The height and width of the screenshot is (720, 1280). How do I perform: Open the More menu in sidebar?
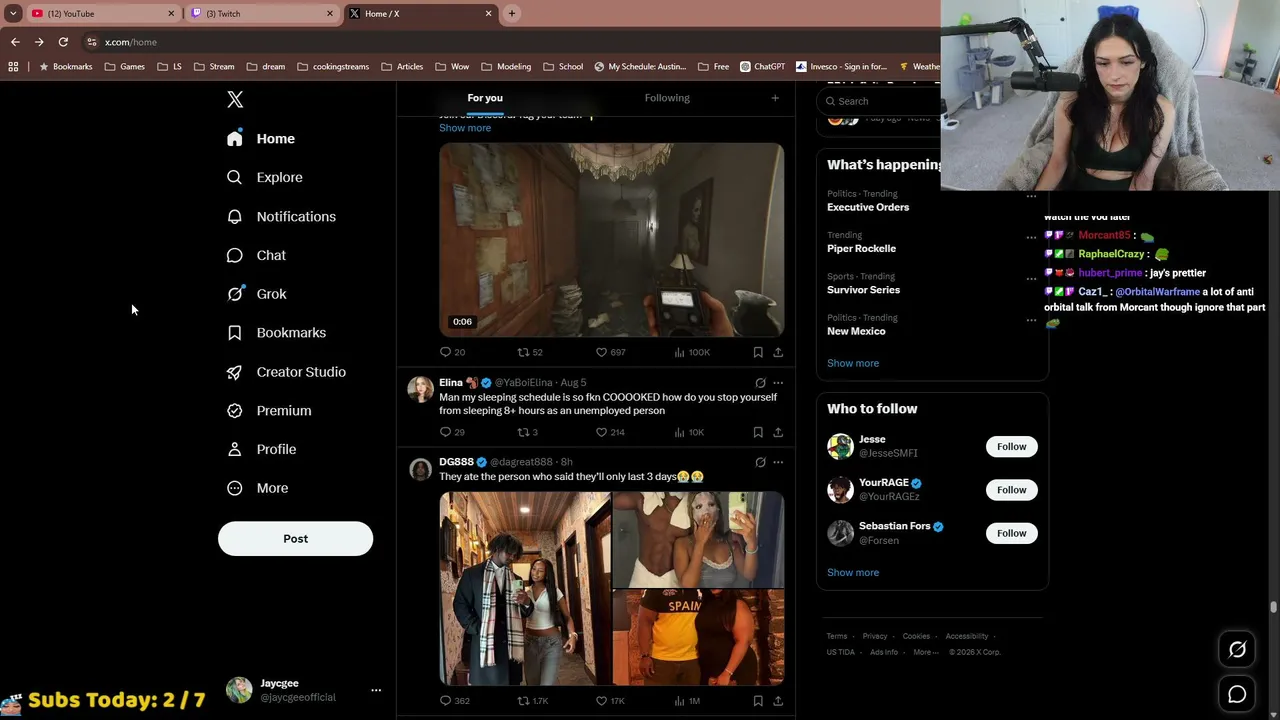[257, 488]
